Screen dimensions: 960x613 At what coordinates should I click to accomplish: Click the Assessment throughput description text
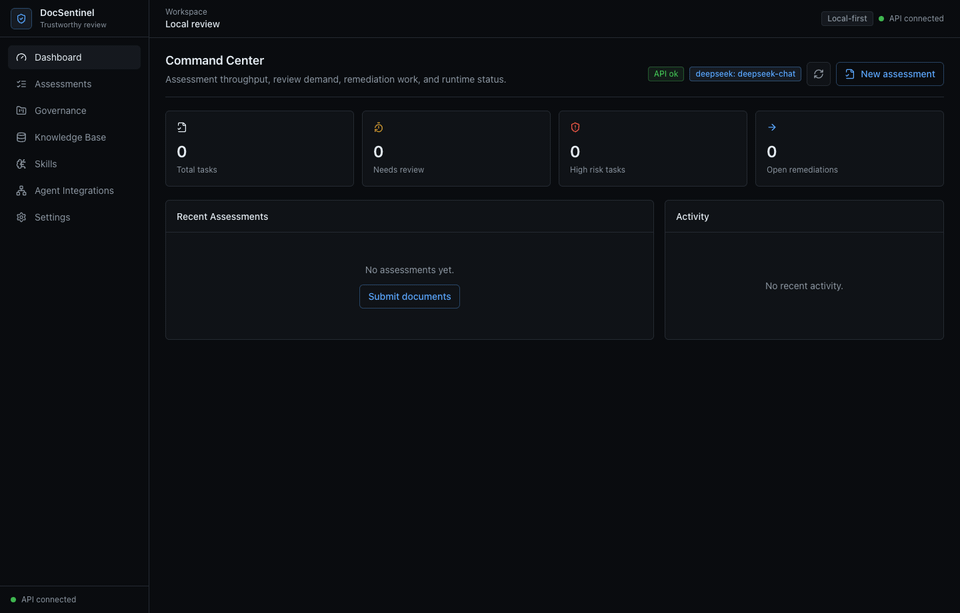336,80
